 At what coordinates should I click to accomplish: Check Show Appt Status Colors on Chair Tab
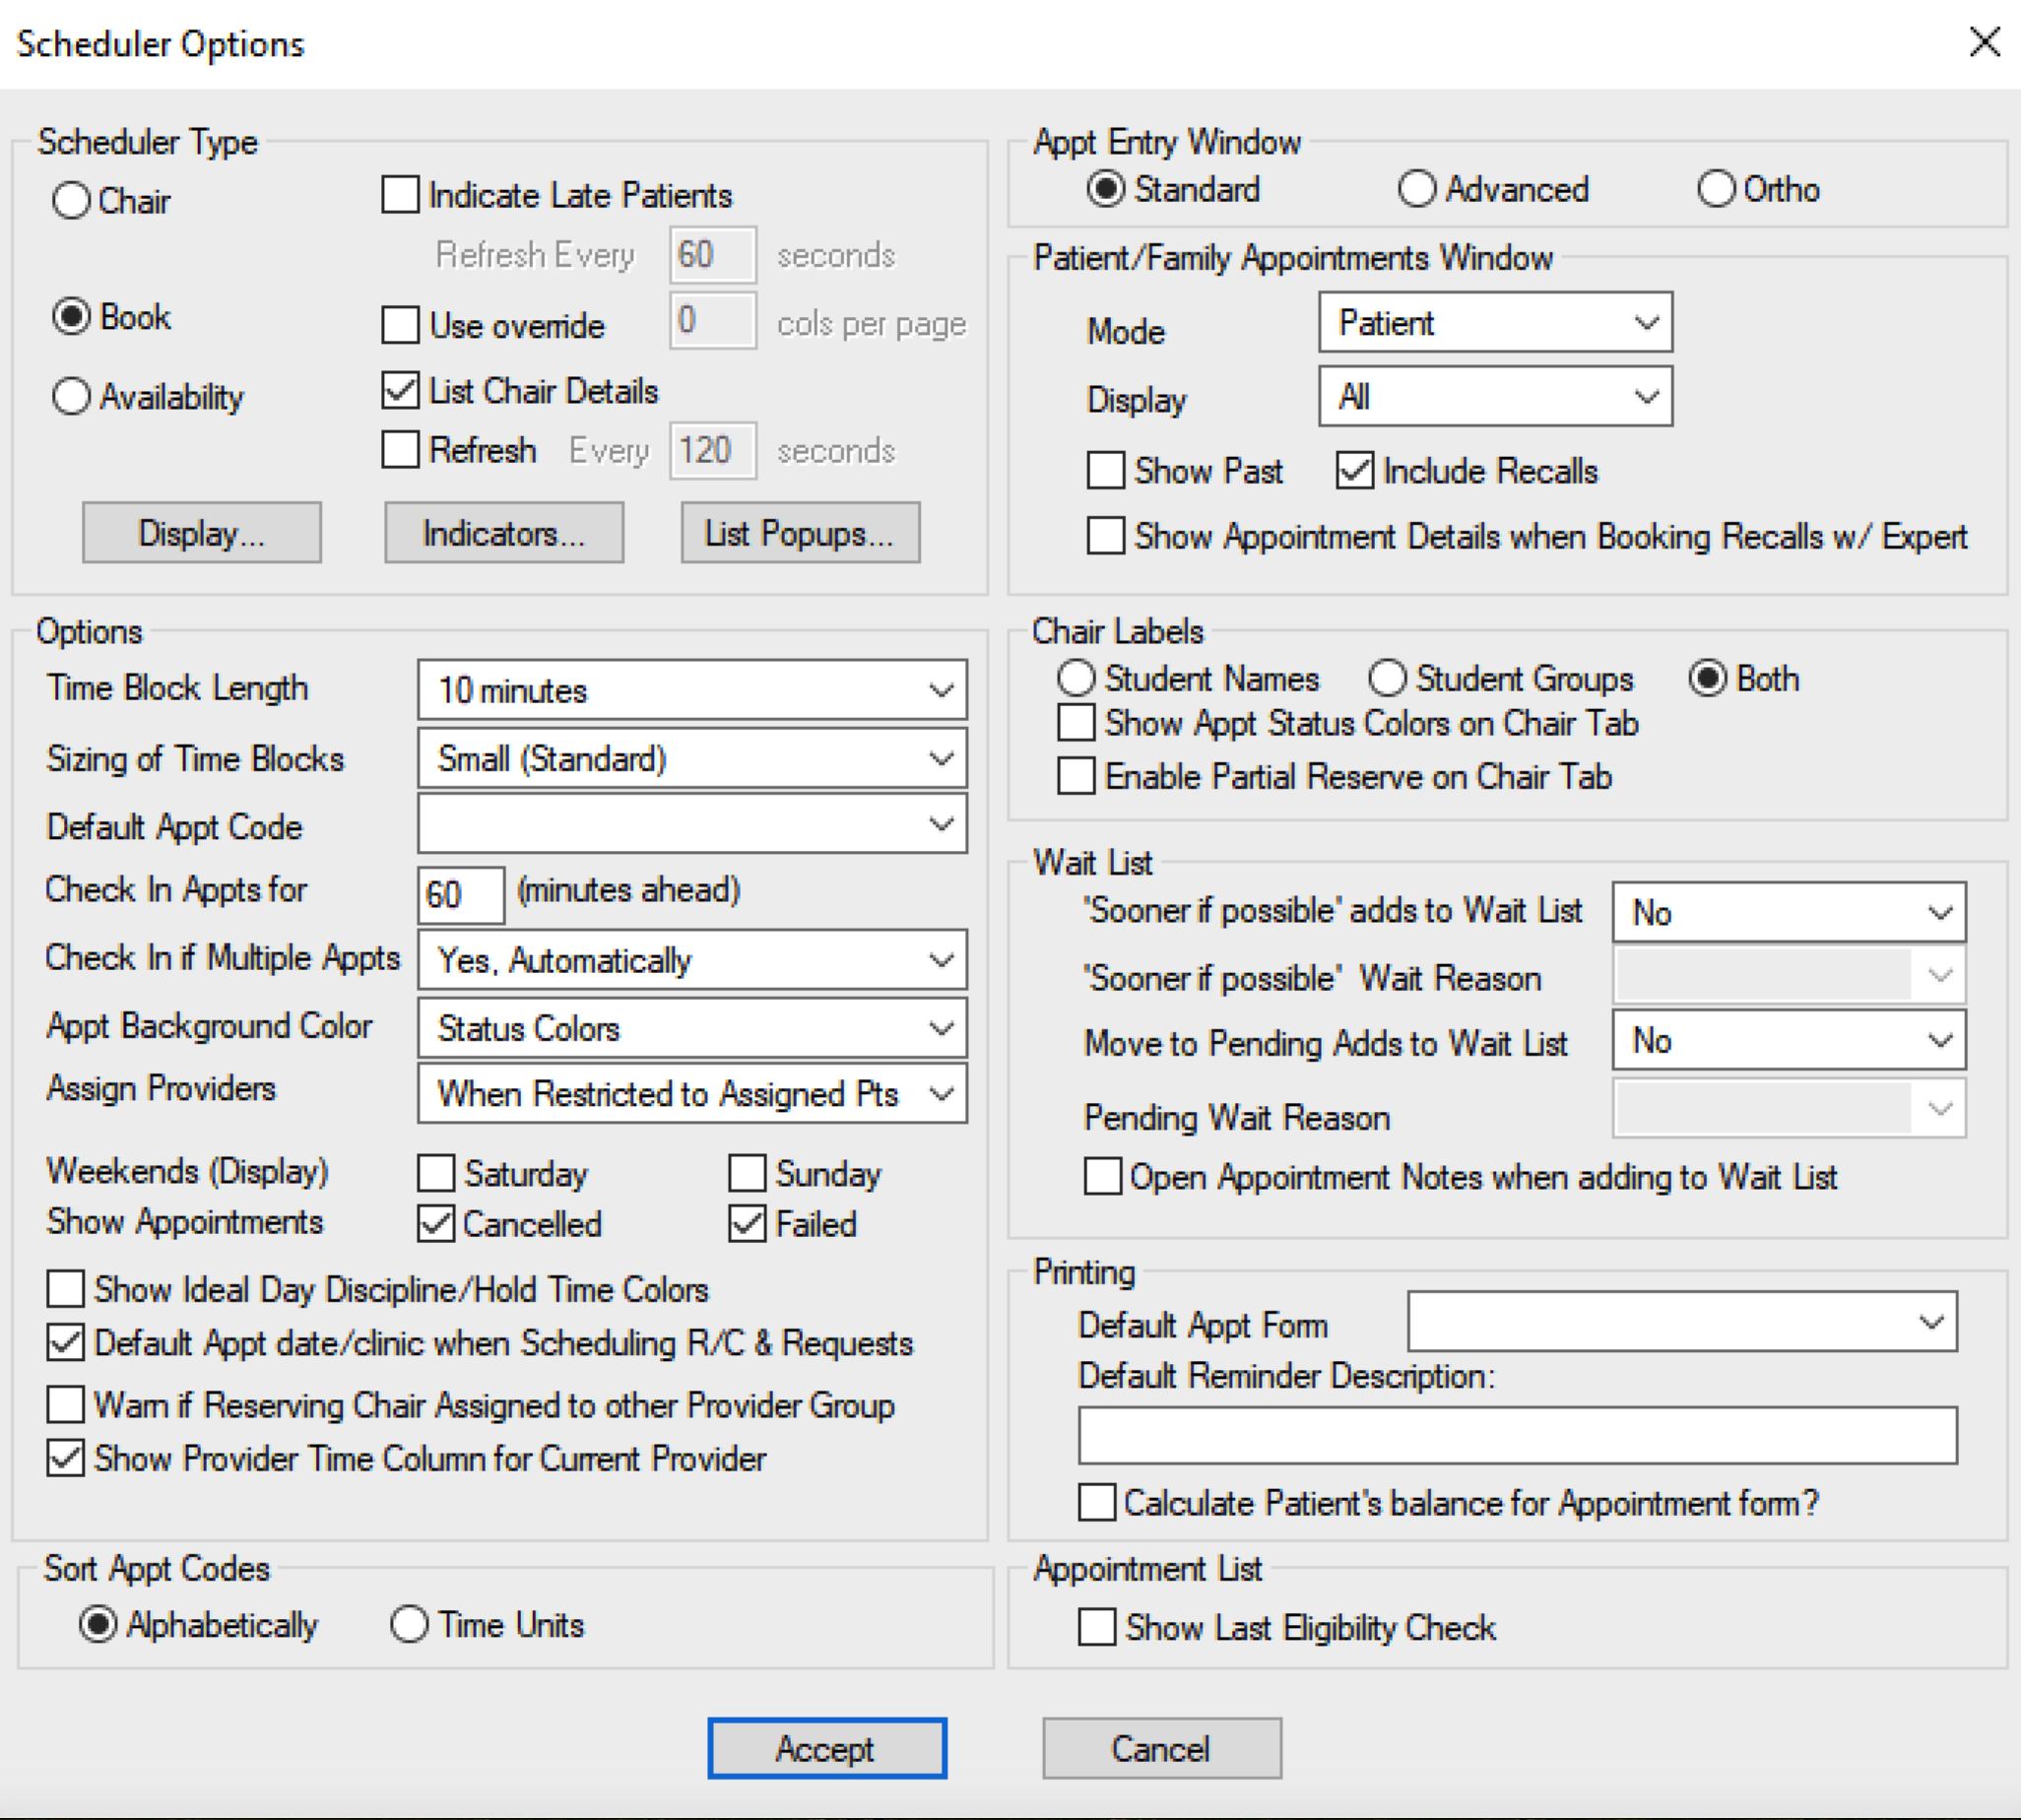1075,723
